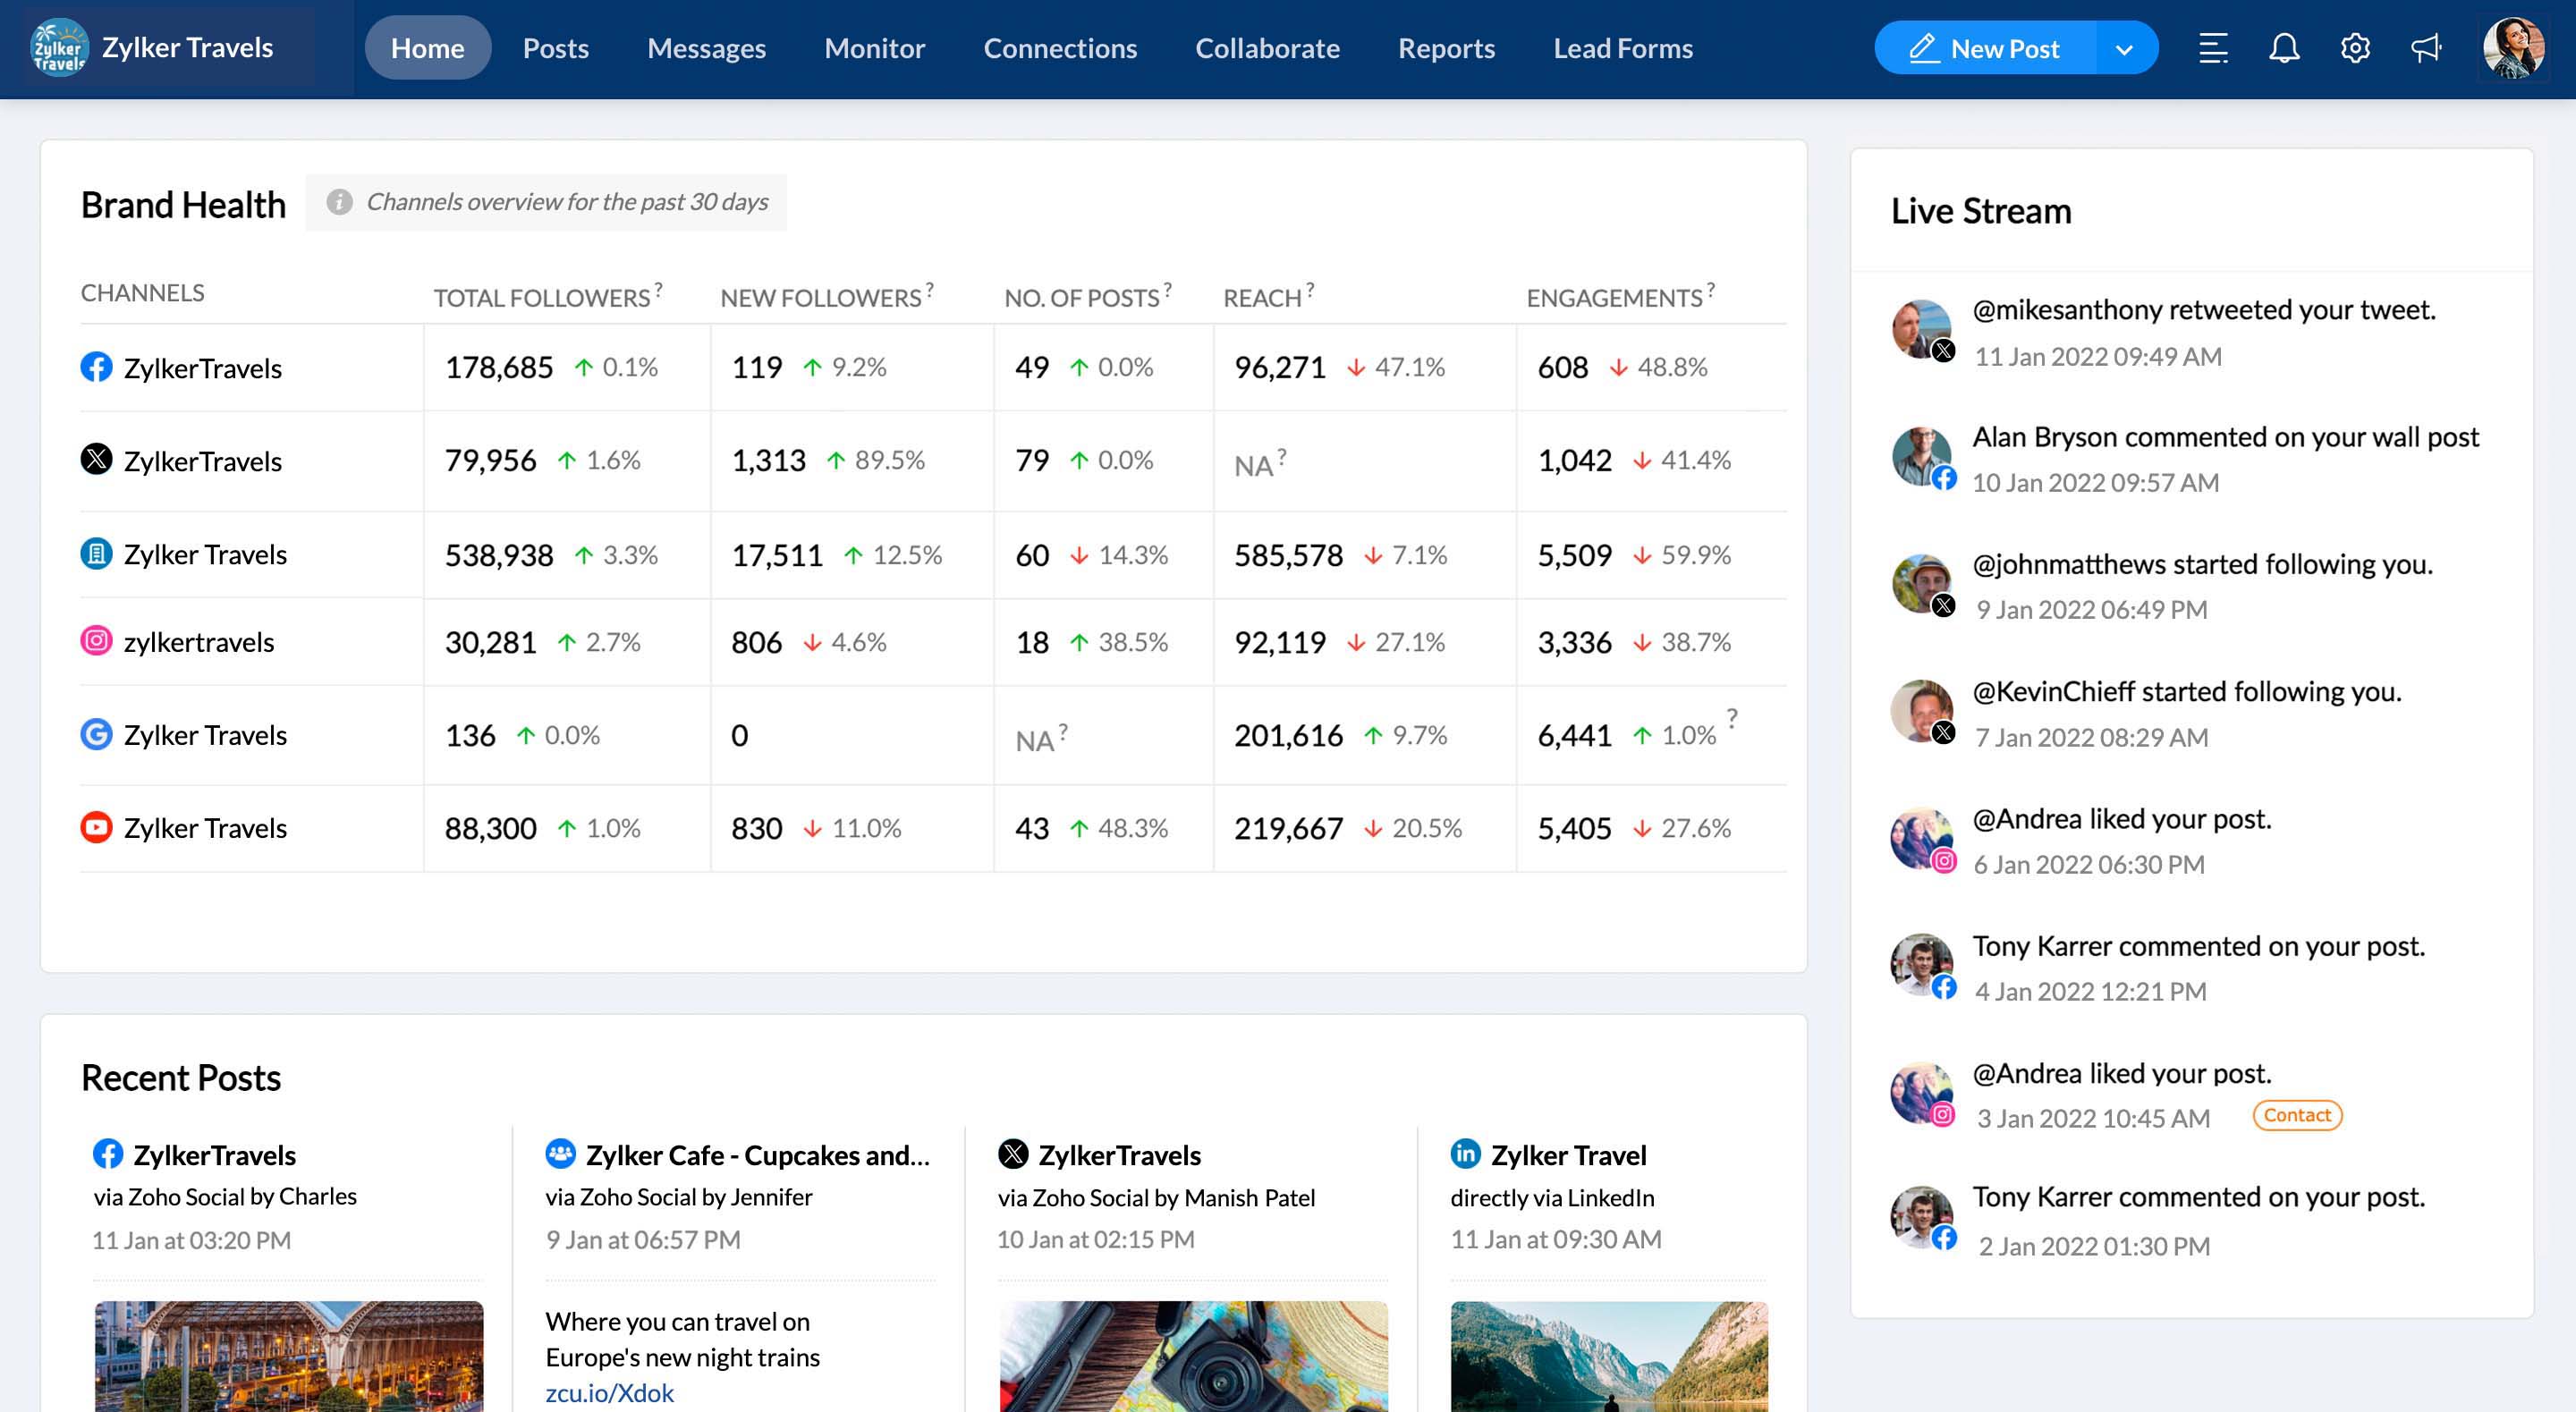Click the Google Zylker Travels channel icon
The image size is (2576, 1412).
coord(96,735)
